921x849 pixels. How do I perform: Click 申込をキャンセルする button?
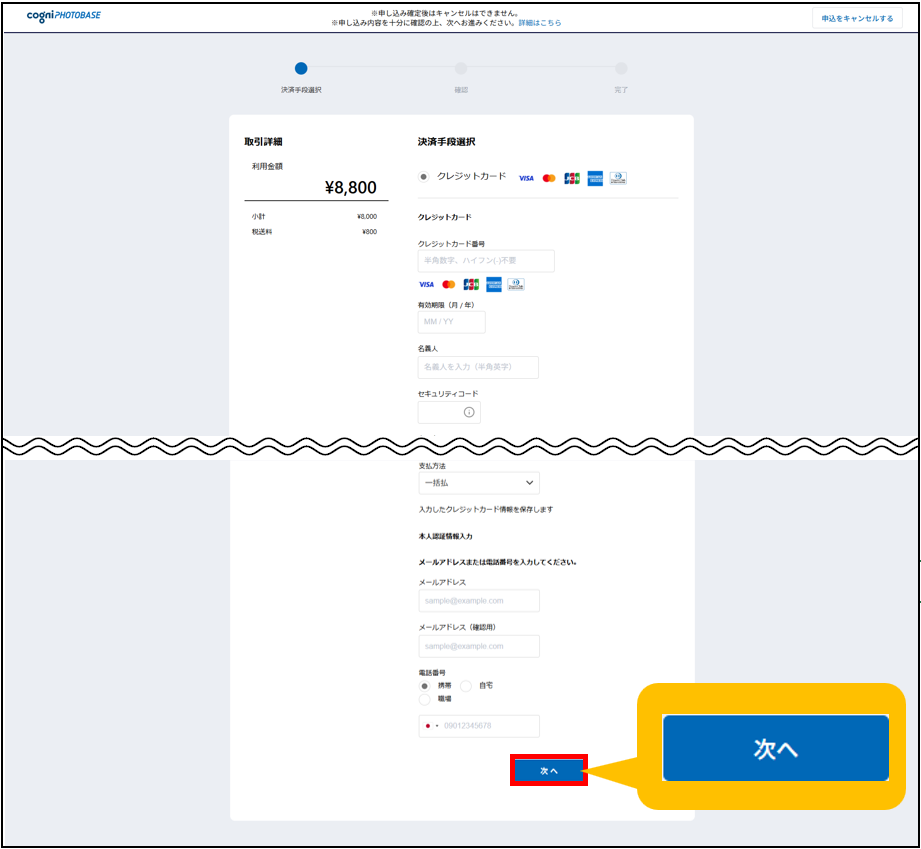click(x=857, y=18)
